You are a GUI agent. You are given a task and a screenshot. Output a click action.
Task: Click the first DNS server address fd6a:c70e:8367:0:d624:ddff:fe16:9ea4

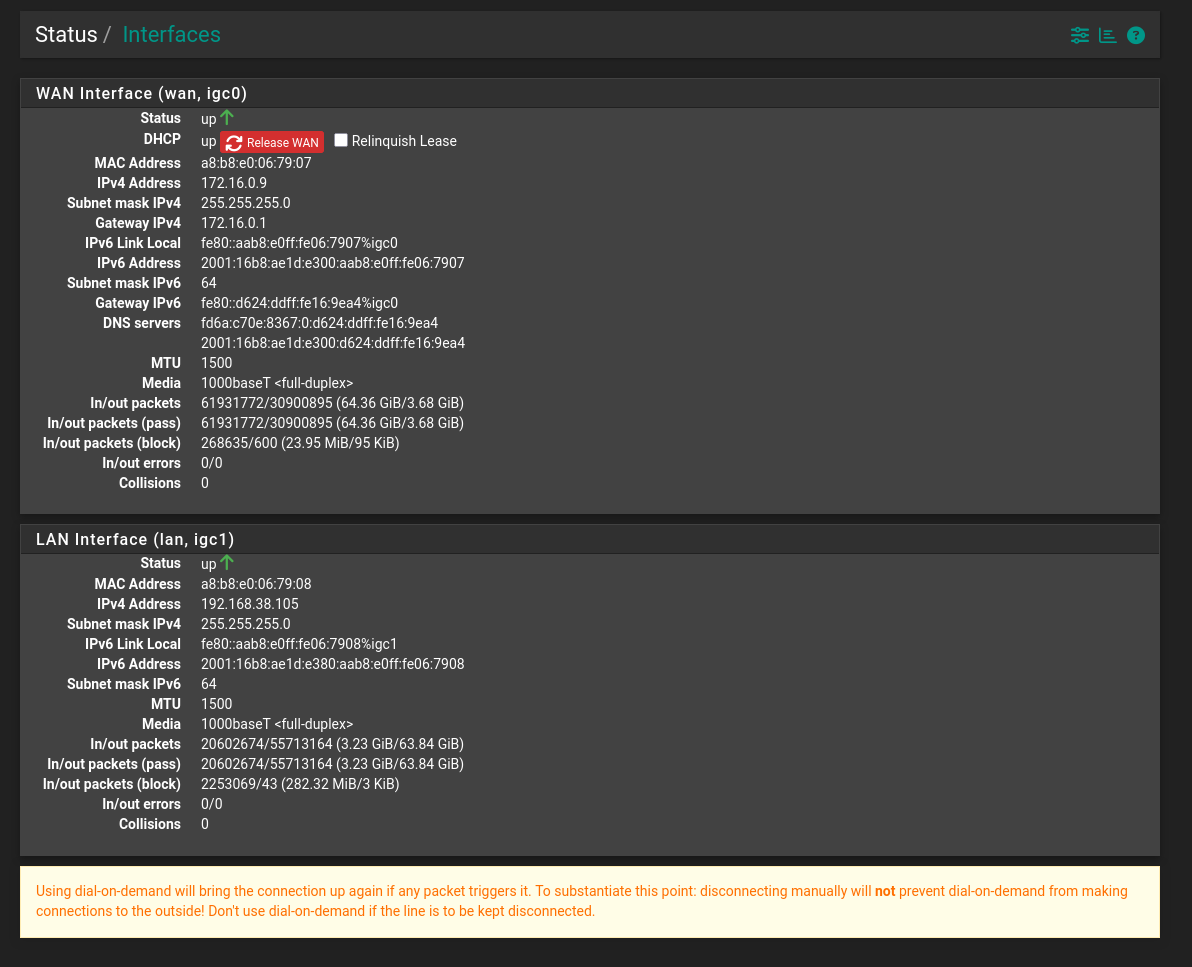(319, 323)
